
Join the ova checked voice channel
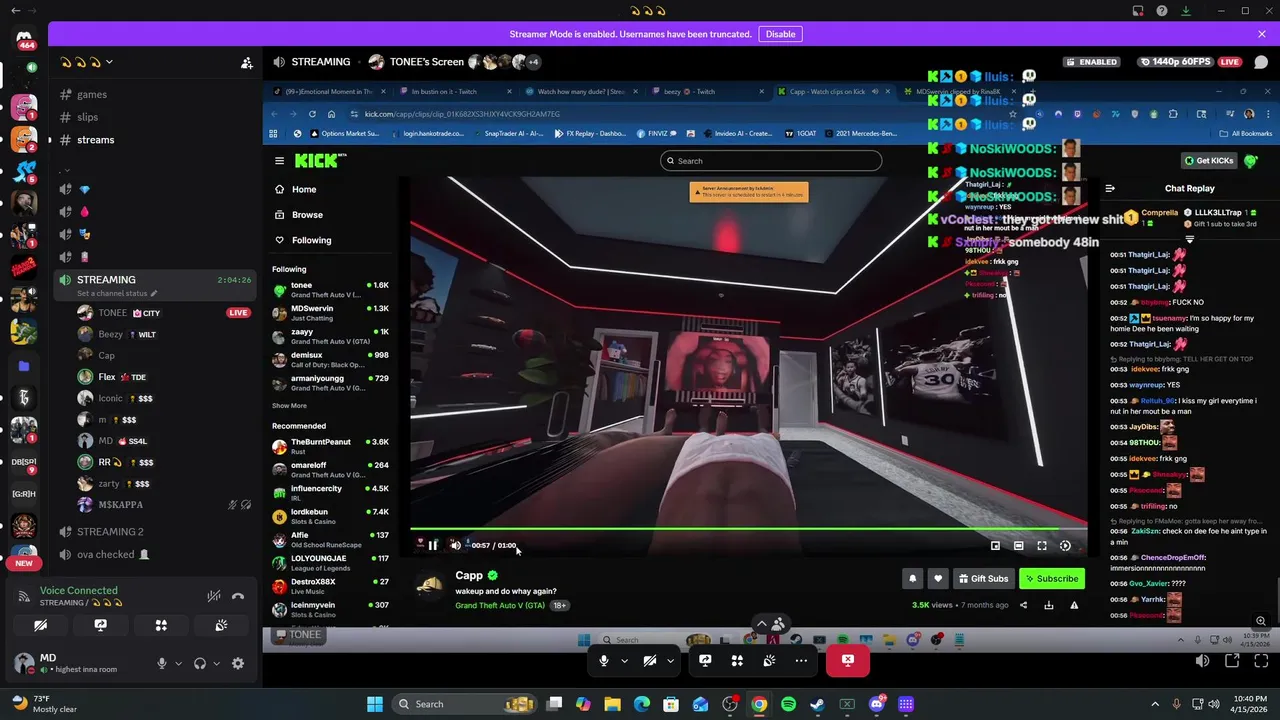pyautogui.click(x=106, y=554)
